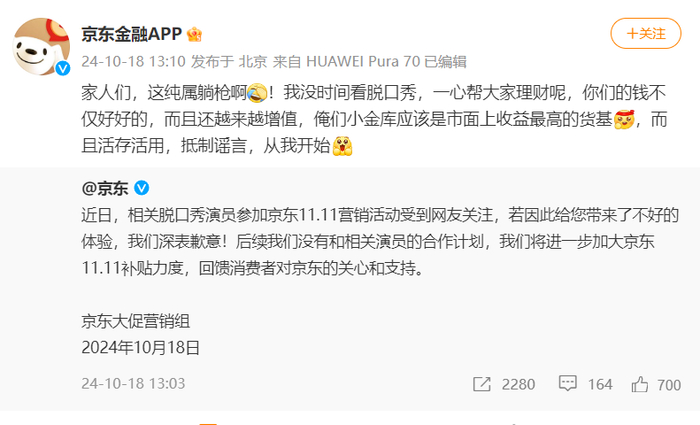The width and height of the screenshot is (700, 425).
Task: Click the crying-laughing emoji after 躺枪啊
Action: coord(257,93)
